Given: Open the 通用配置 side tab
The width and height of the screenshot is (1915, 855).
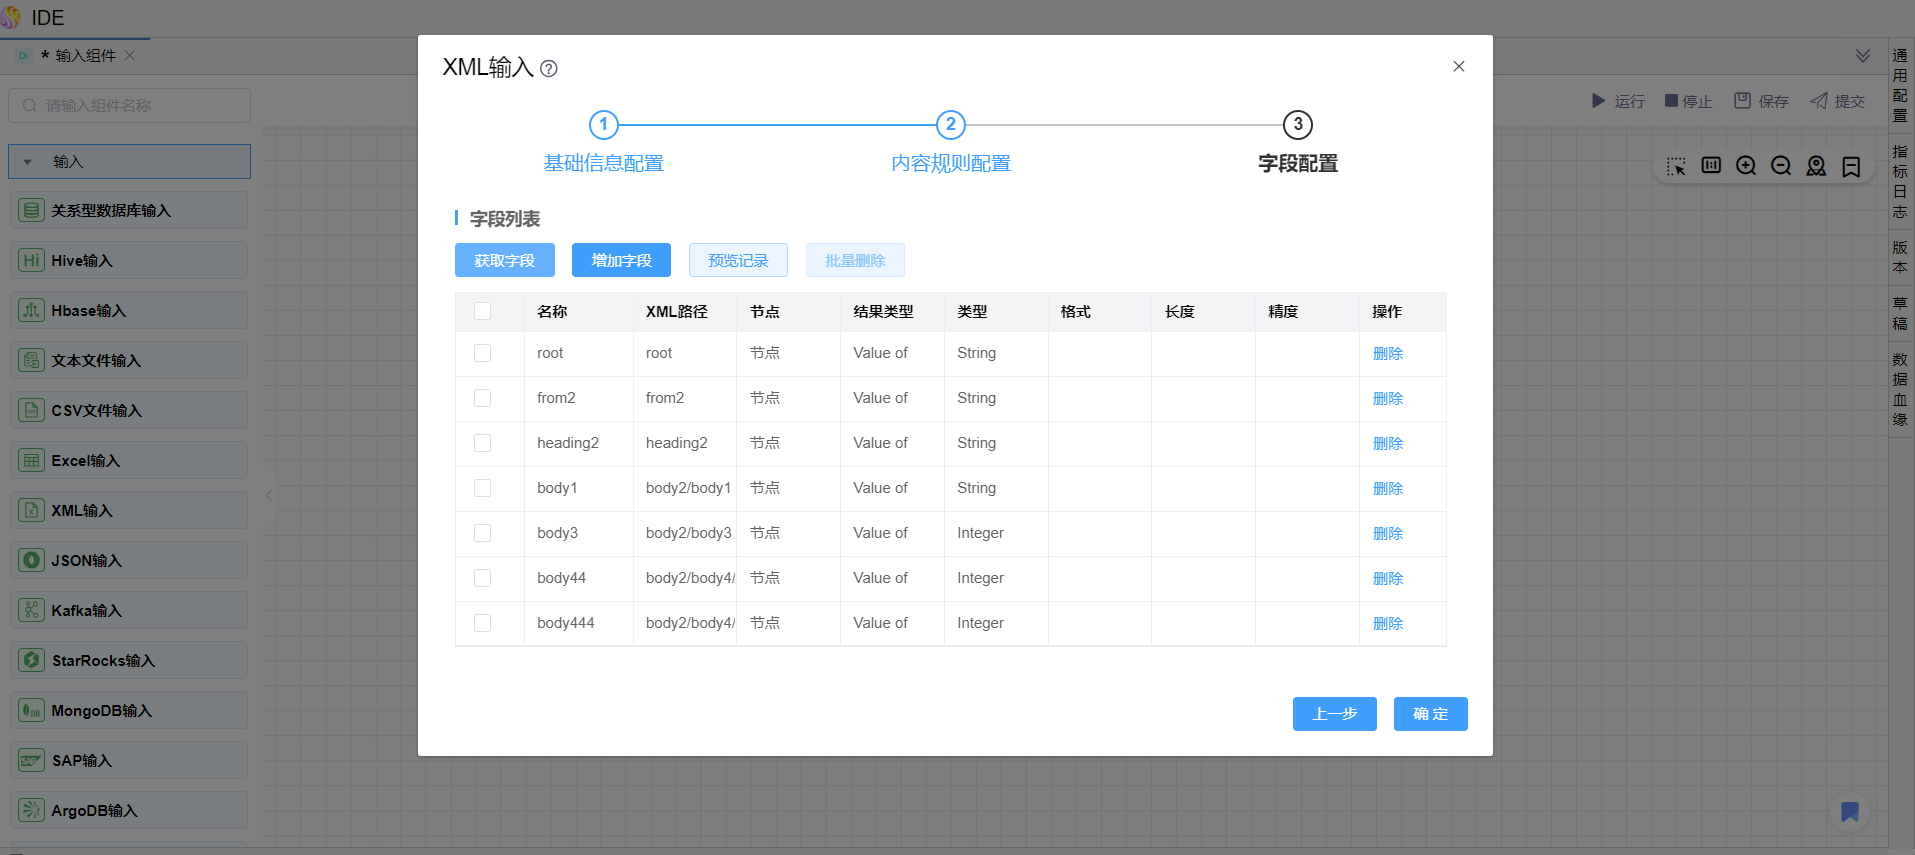Looking at the screenshot, I should click(1900, 85).
